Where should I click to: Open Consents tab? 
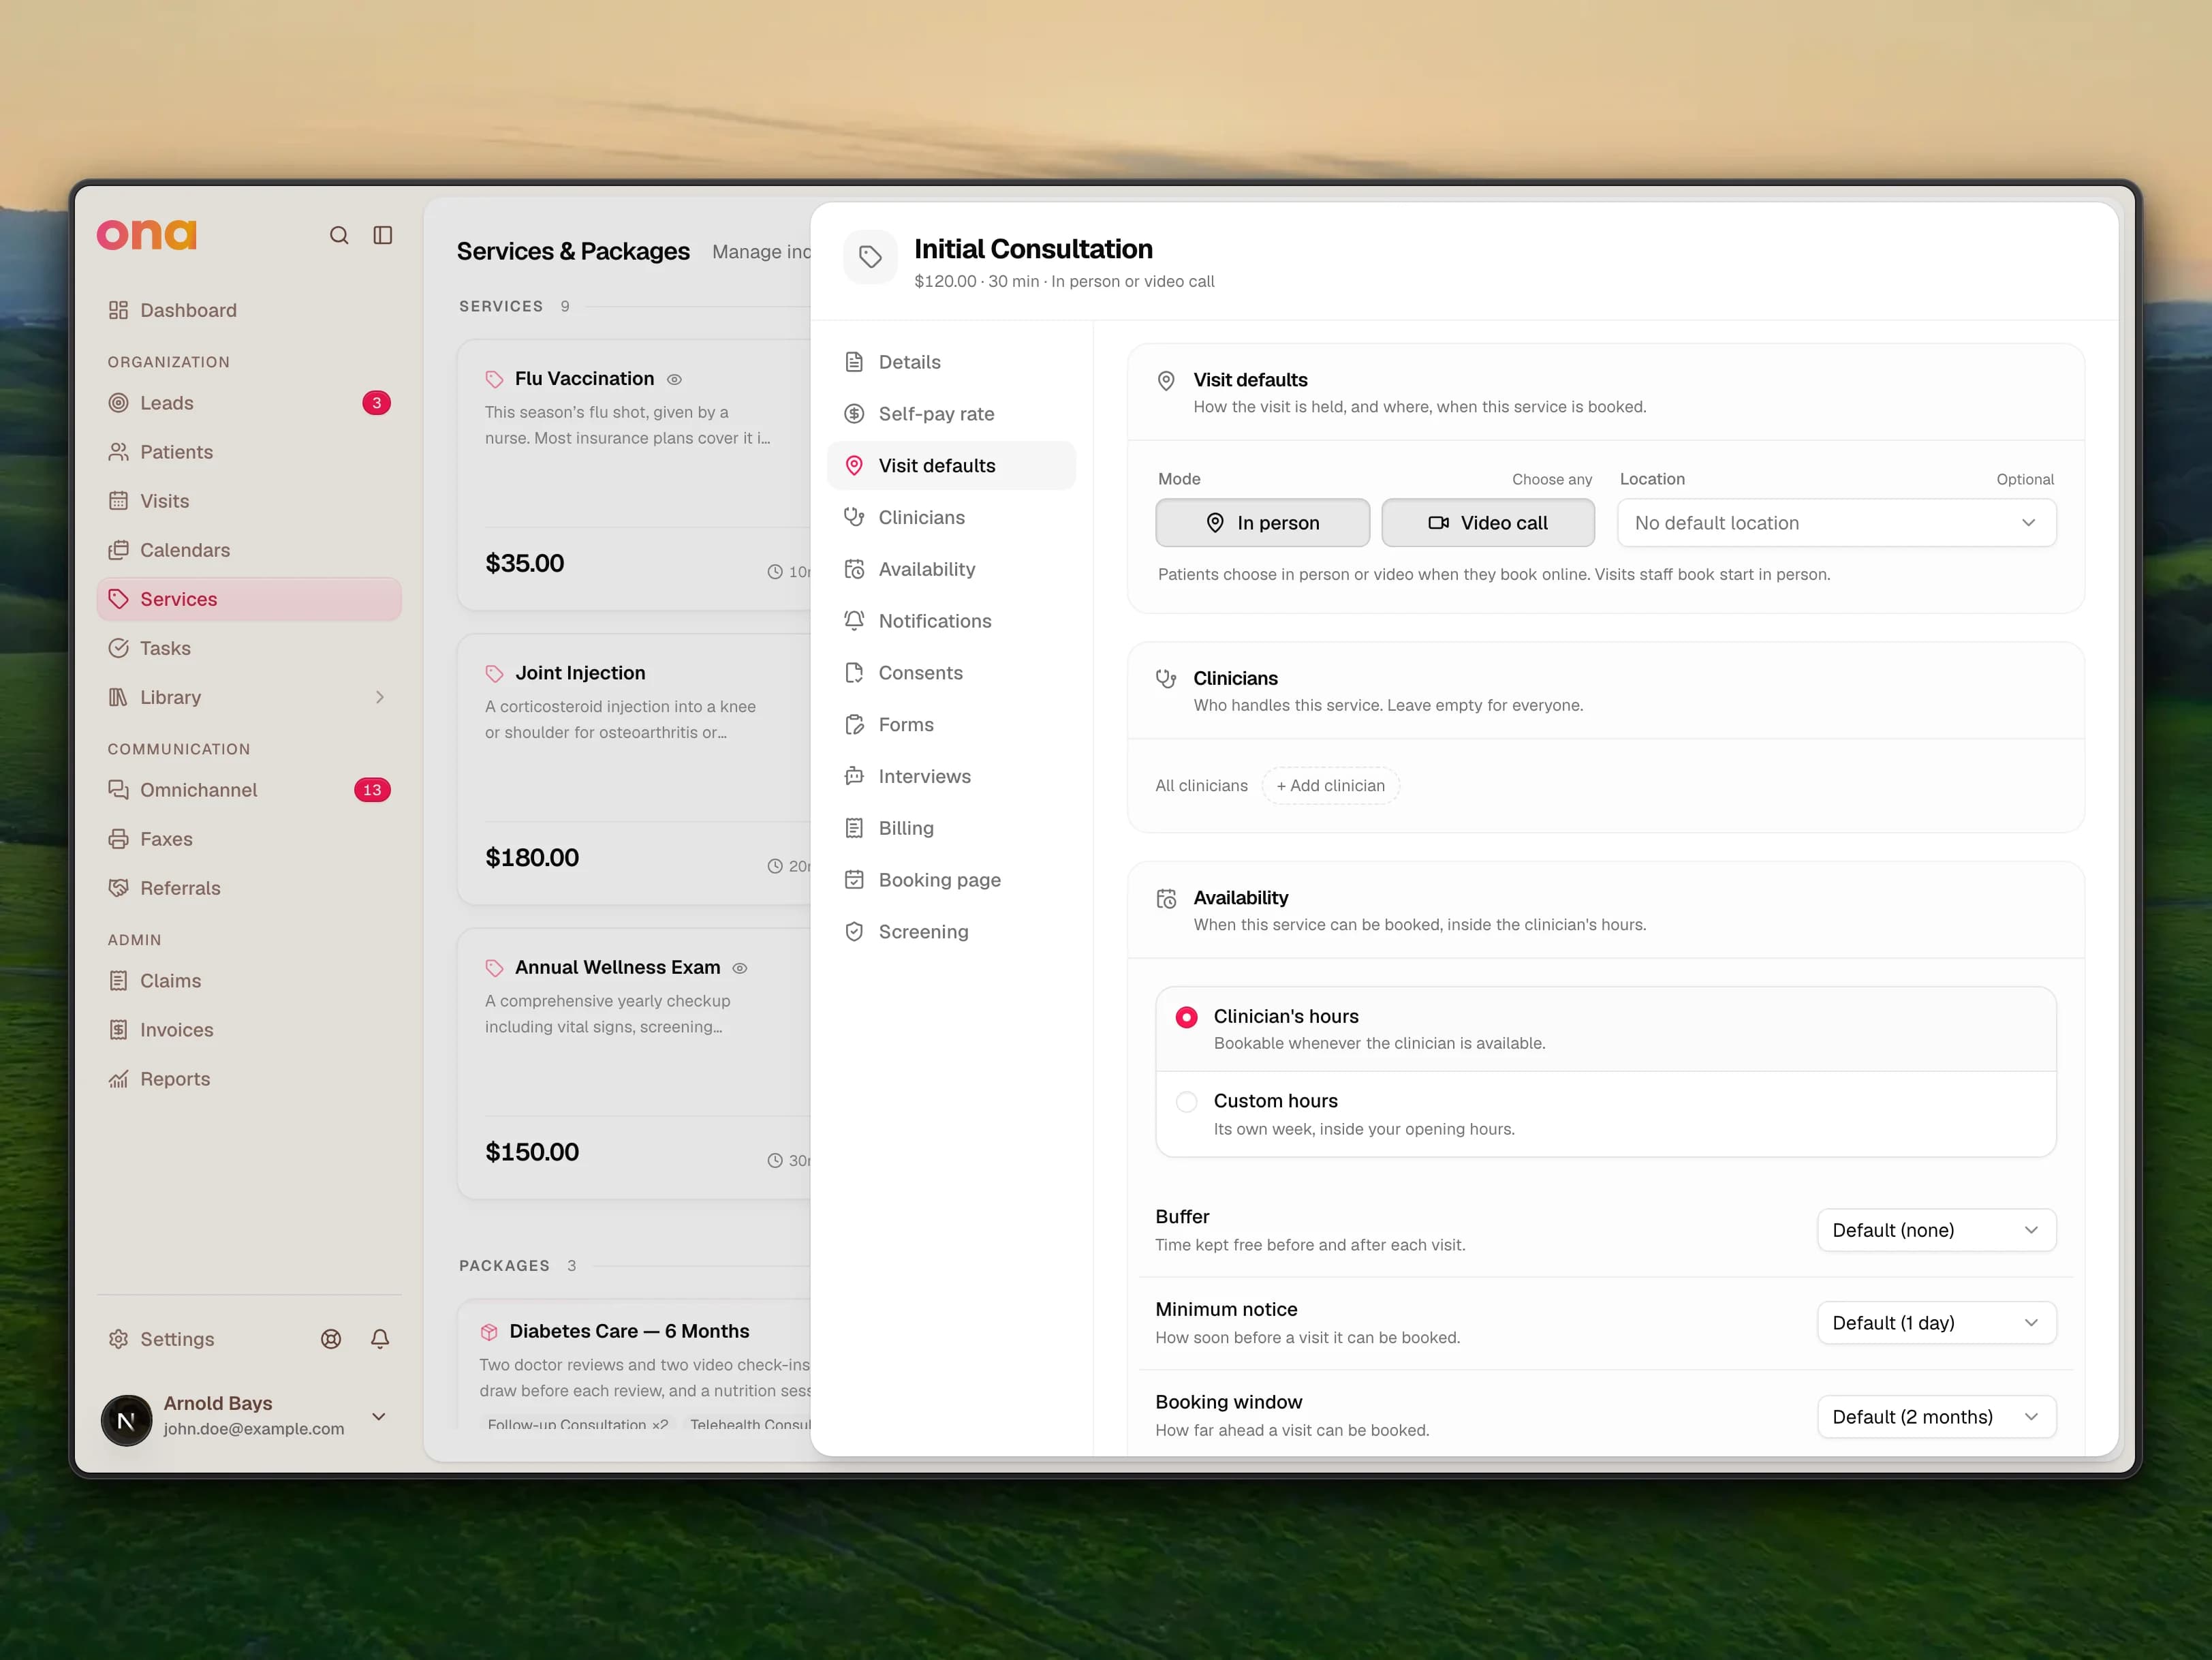[x=951, y=673]
